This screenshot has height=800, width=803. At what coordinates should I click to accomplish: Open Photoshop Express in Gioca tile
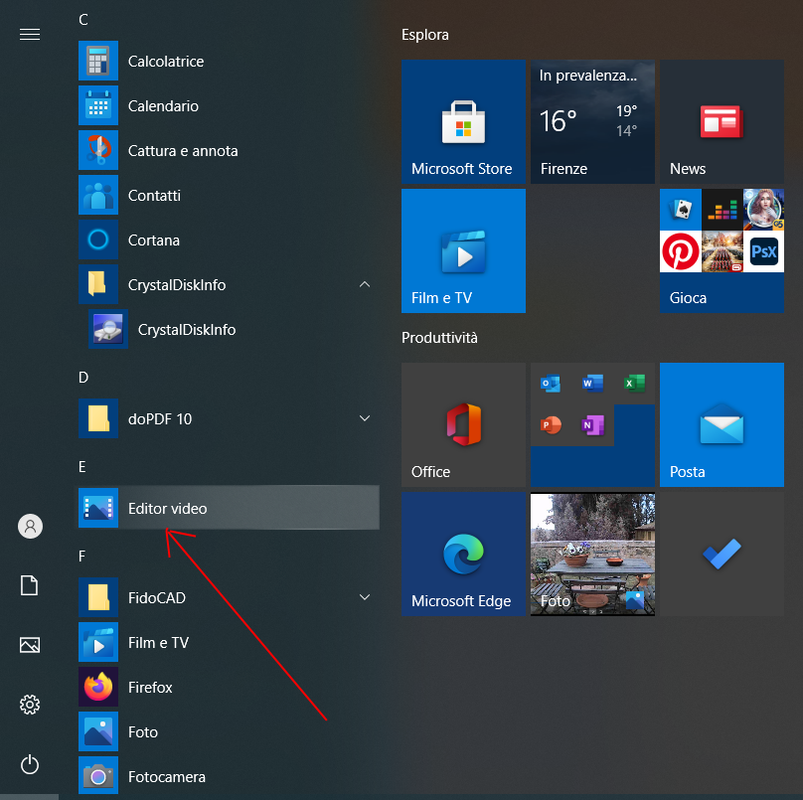coord(764,251)
